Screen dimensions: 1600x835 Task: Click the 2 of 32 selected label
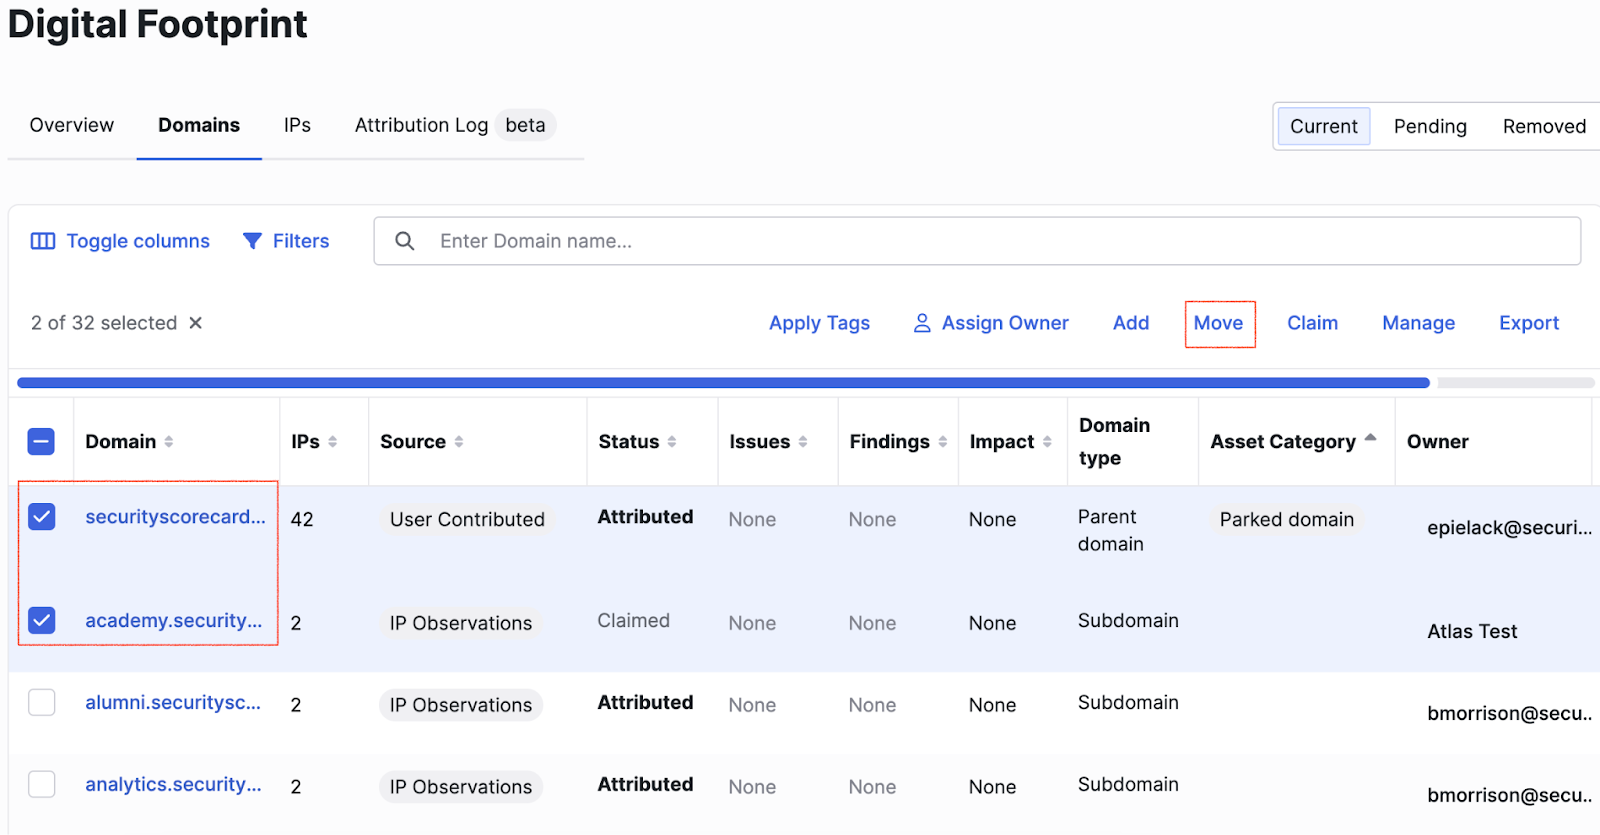click(x=104, y=323)
